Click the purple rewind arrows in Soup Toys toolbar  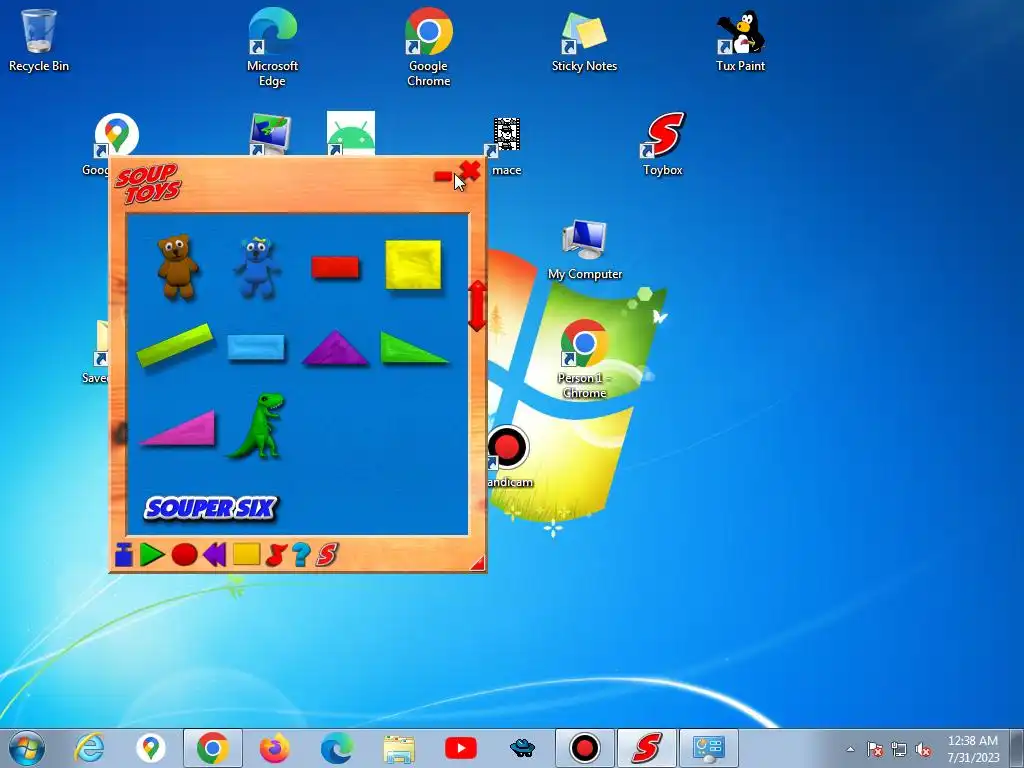(x=214, y=554)
